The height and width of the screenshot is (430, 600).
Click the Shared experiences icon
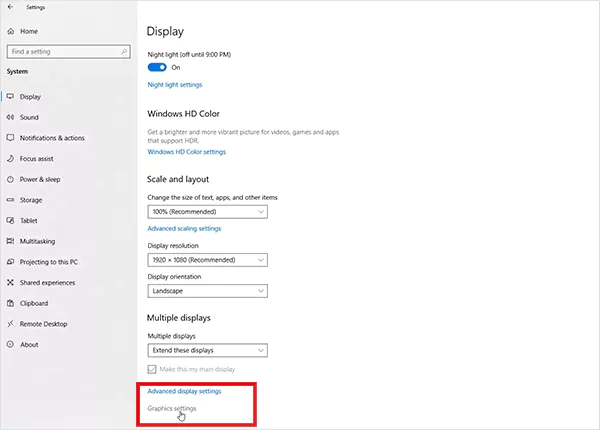pyautogui.click(x=10, y=282)
